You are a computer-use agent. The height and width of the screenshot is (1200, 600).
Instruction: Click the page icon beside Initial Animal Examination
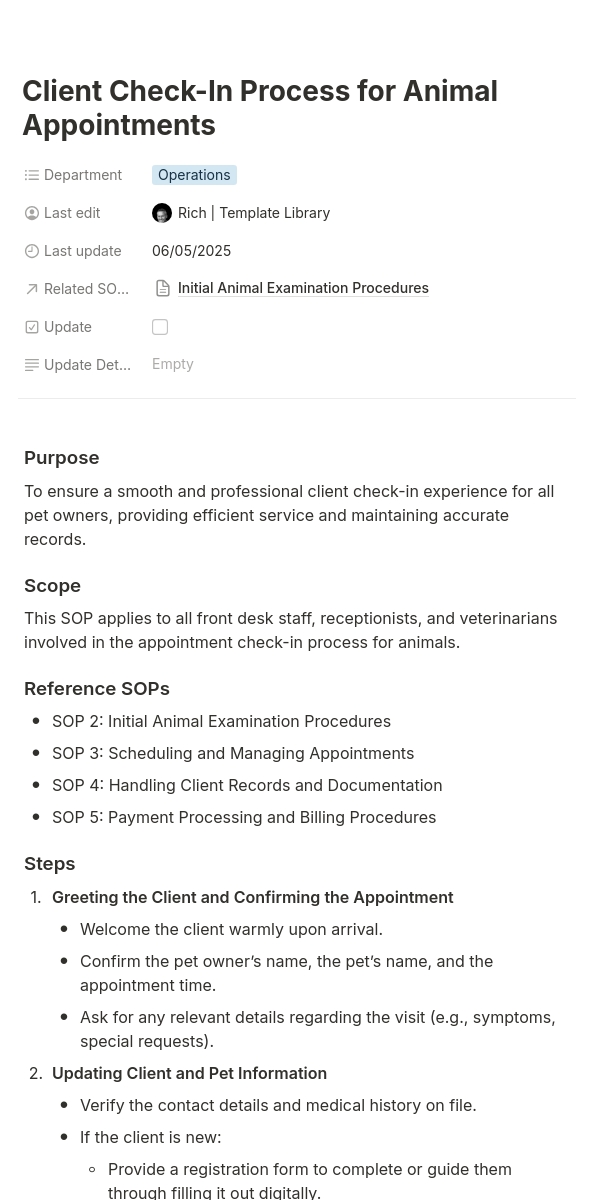point(163,288)
